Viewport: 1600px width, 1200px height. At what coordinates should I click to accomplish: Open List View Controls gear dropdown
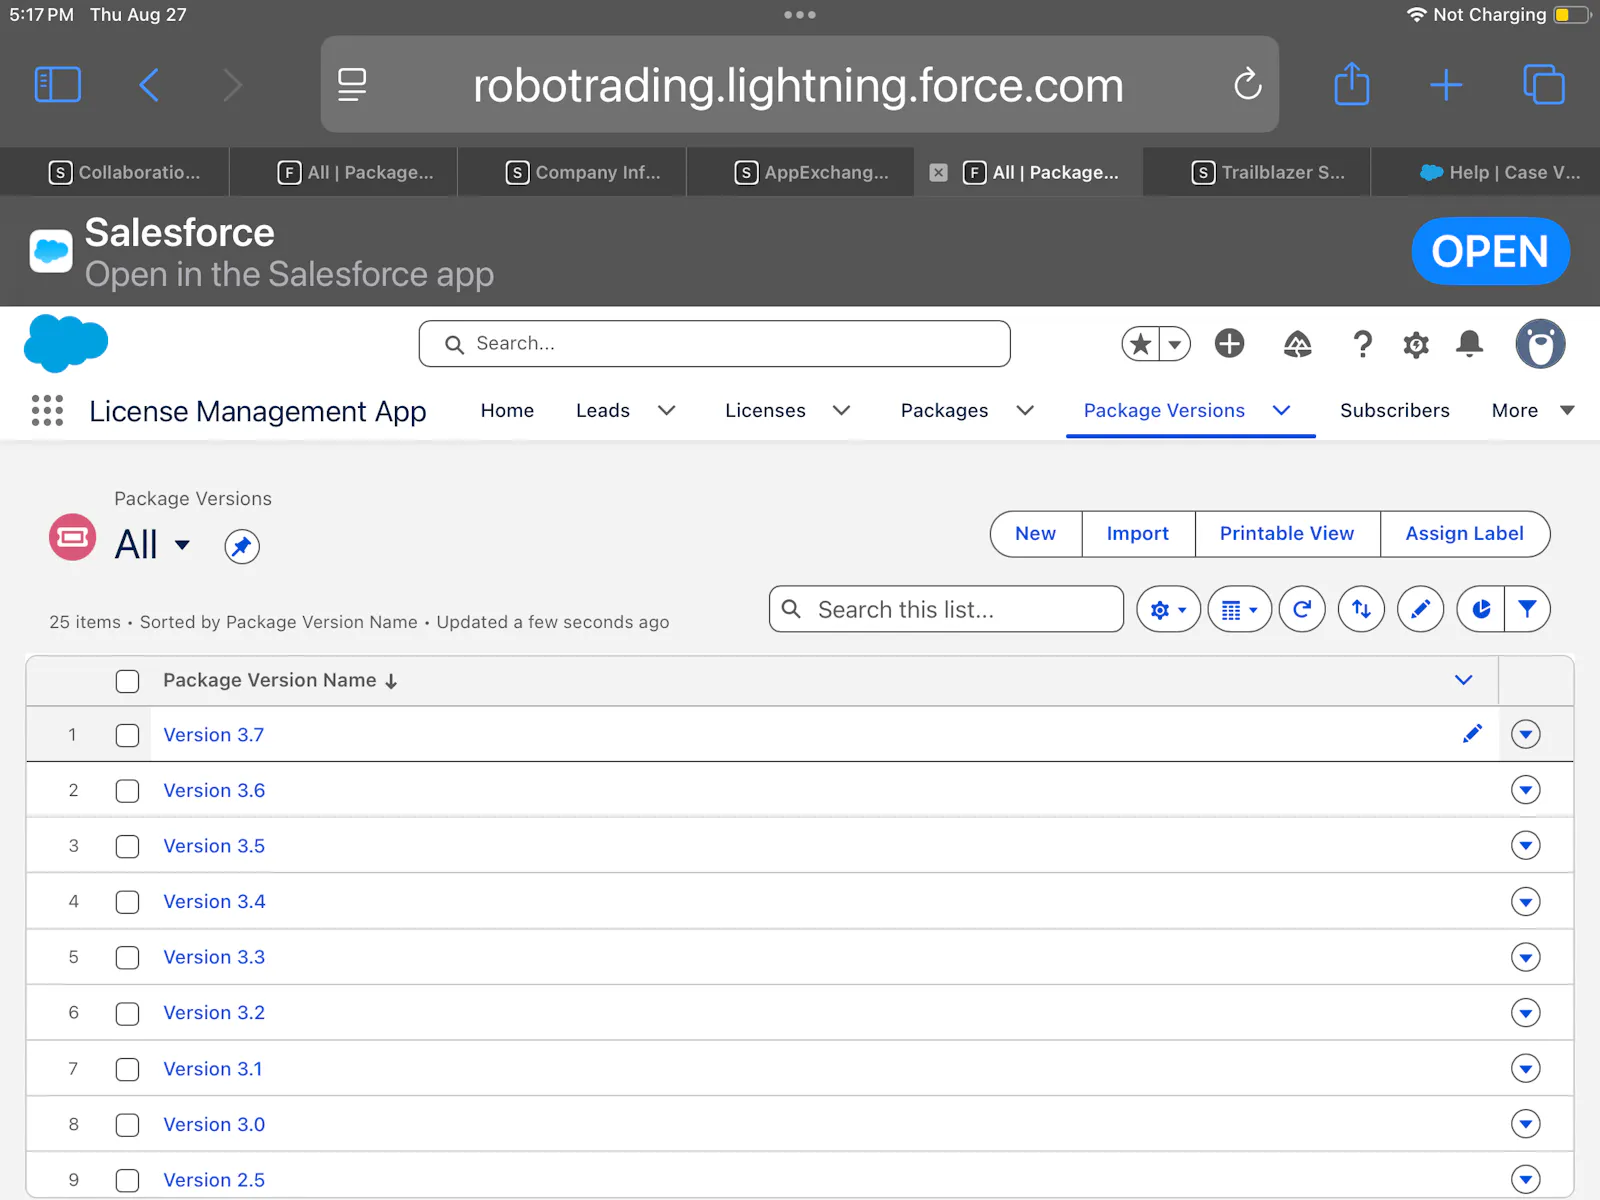click(x=1168, y=609)
